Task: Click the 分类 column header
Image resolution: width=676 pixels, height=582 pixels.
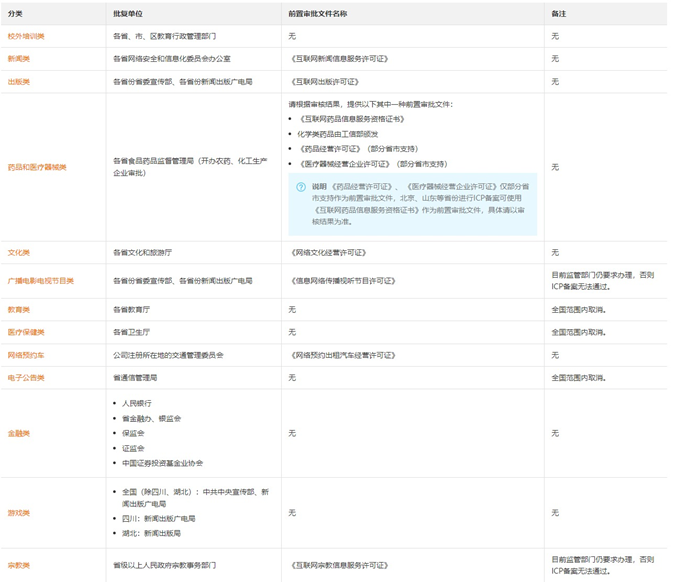Action: pyautogui.click(x=15, y=14)
